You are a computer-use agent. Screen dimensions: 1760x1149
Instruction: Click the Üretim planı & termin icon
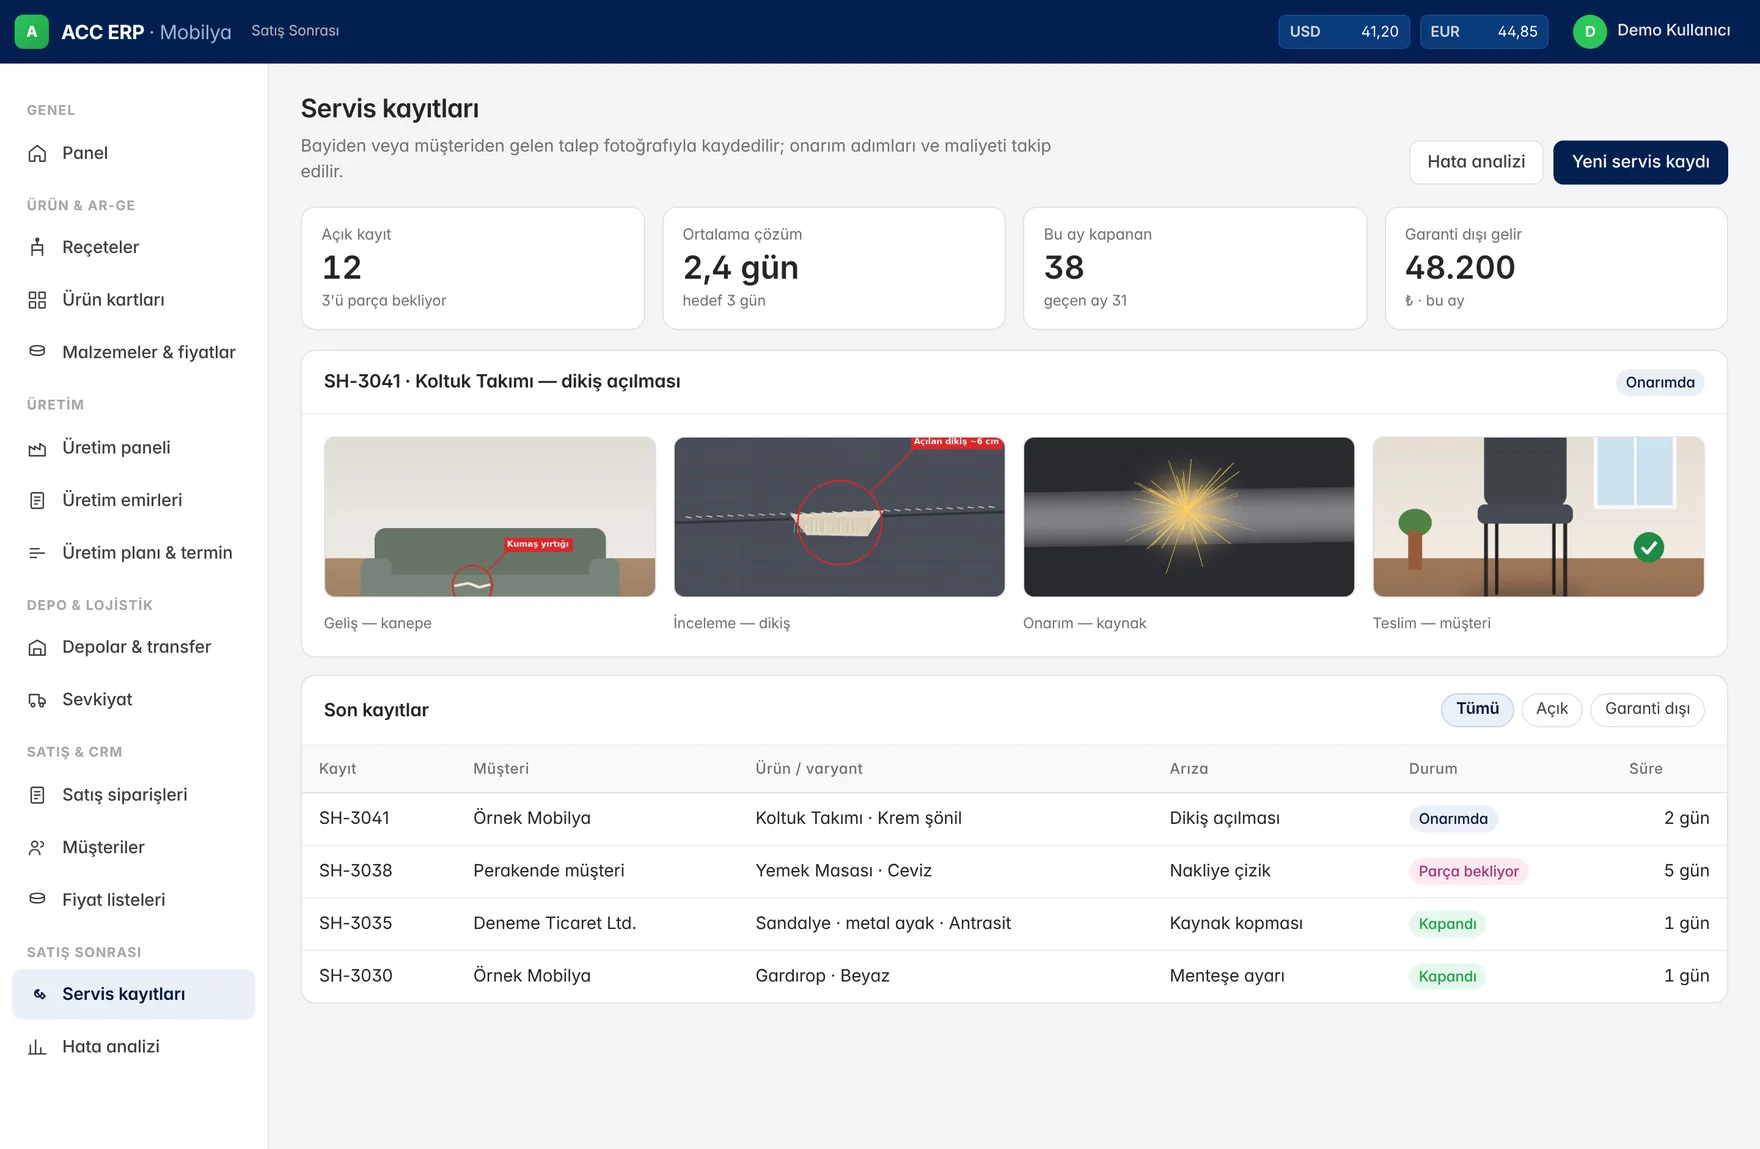pyautogui.click(x=37, y=553)
